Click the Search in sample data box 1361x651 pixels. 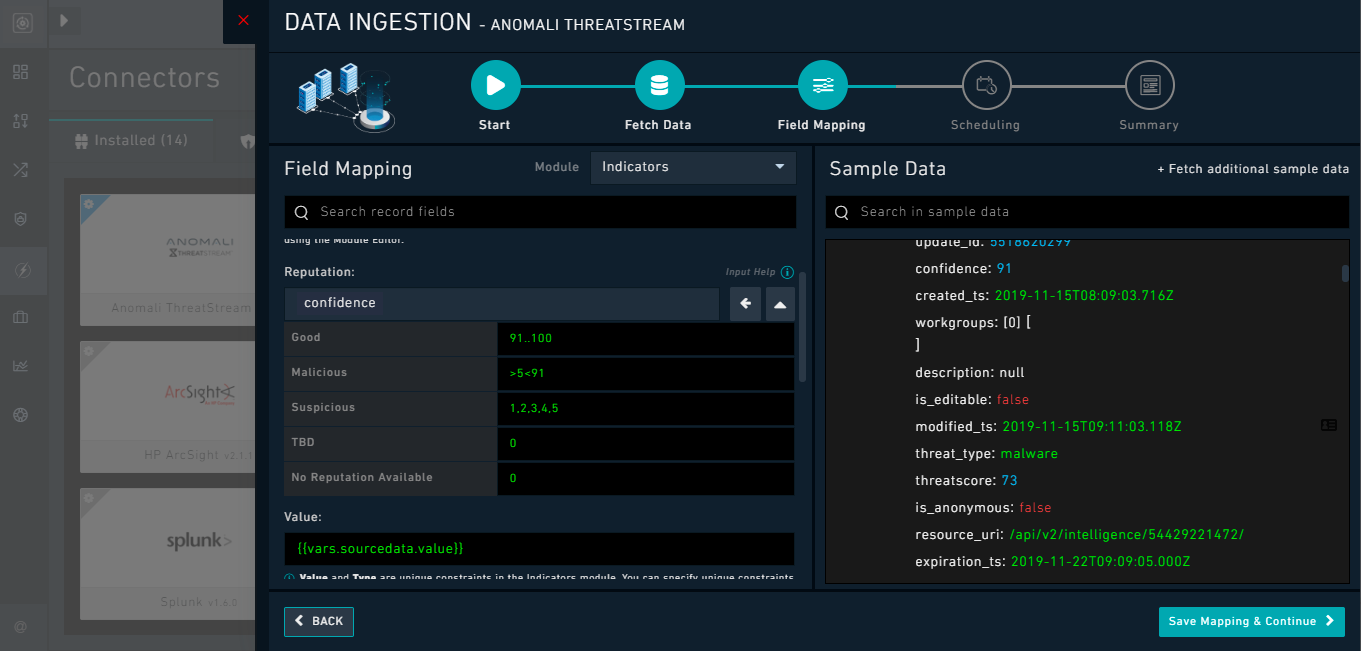[1087, 212]
